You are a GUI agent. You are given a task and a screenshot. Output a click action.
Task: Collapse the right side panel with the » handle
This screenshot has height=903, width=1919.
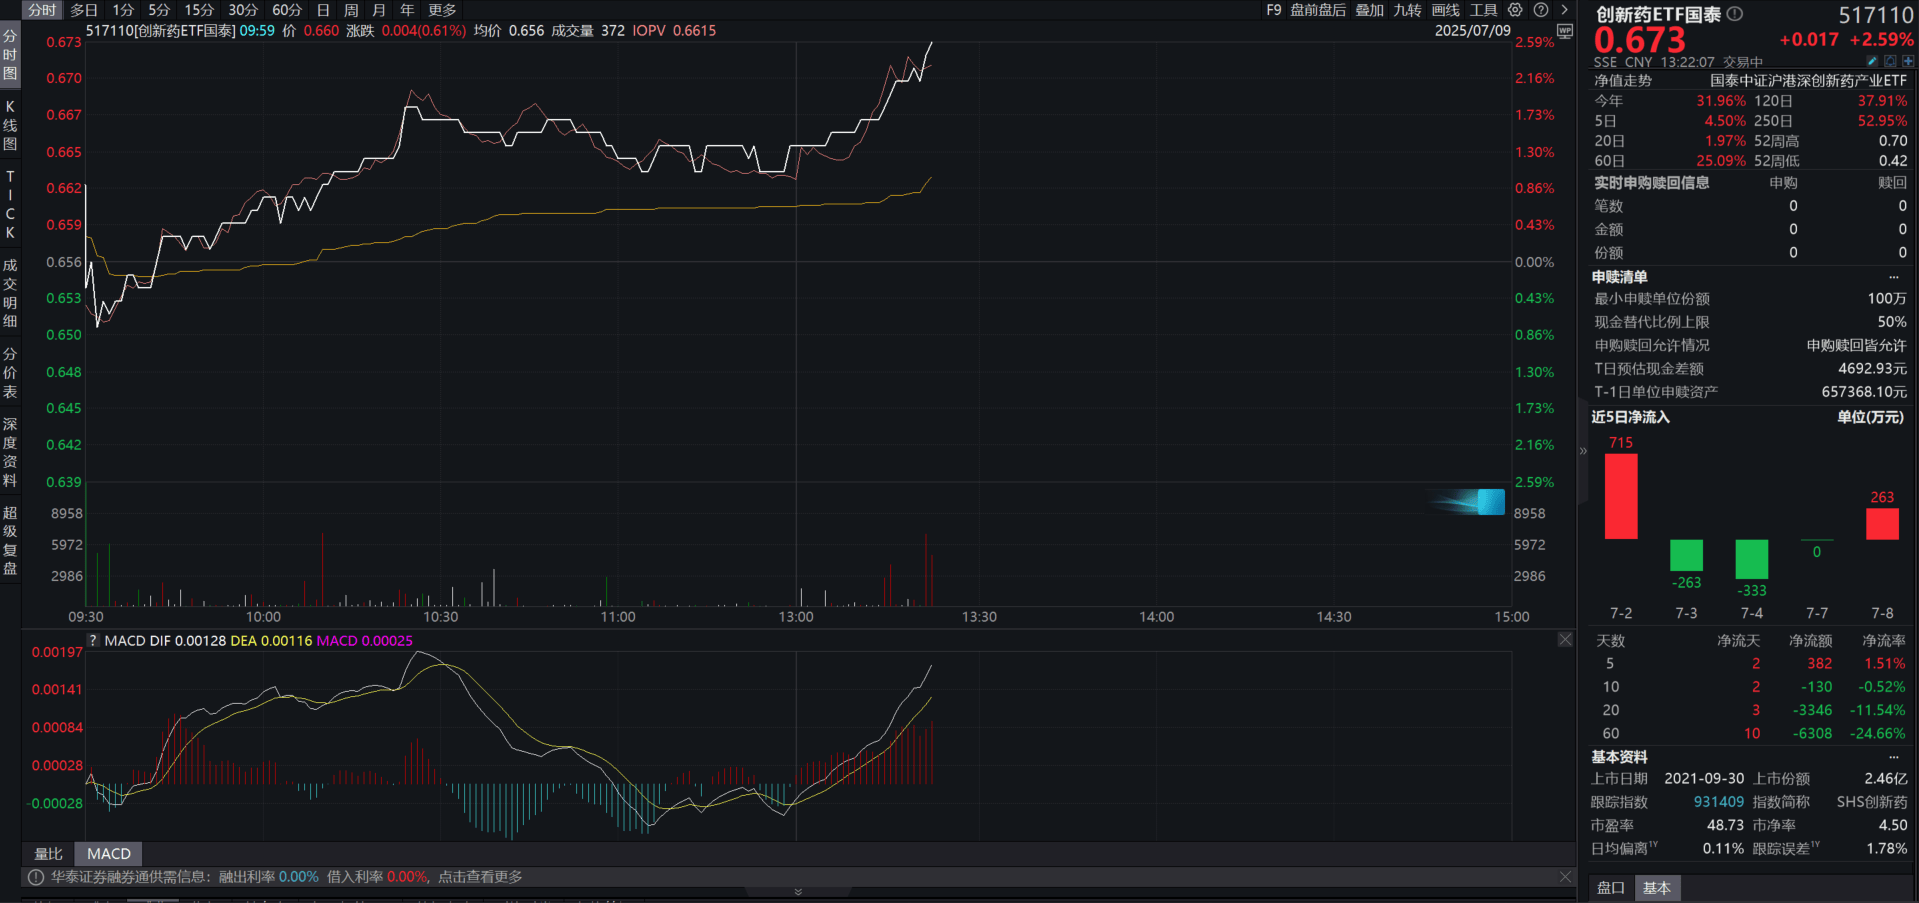(1583, 451)
